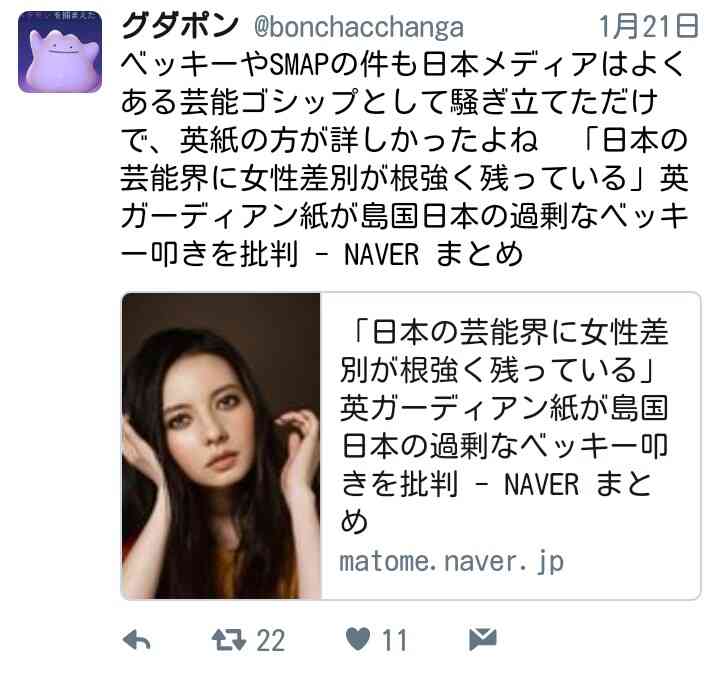The width and height of the screenshot is (720, 674).
Task: Open tweet permalink via 1月21日 date
Action: [648, 26]
